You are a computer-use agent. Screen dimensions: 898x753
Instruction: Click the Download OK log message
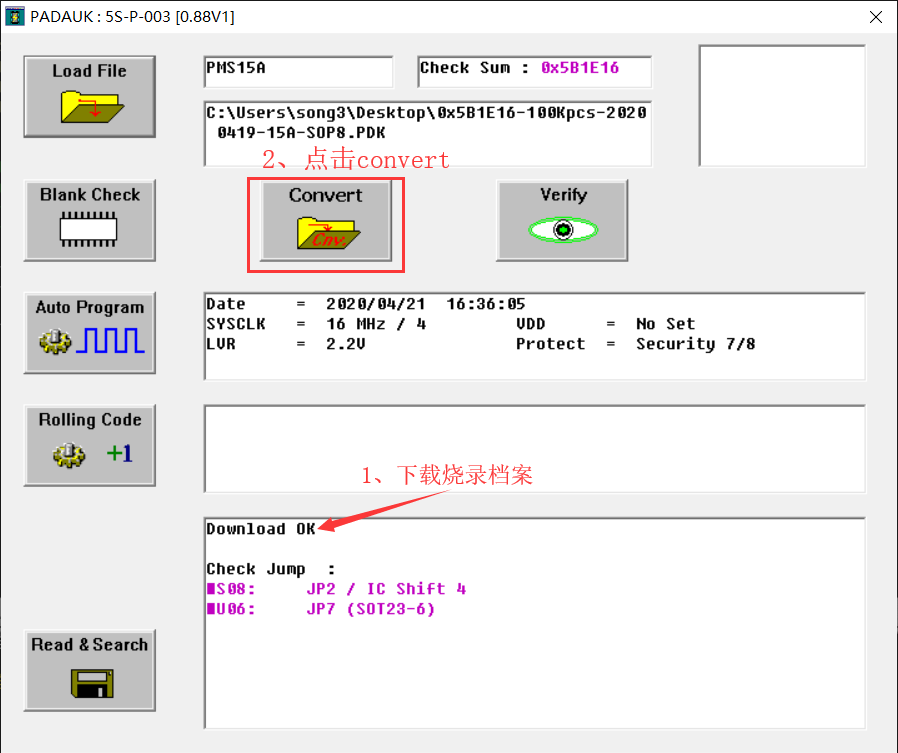point(260,529)
